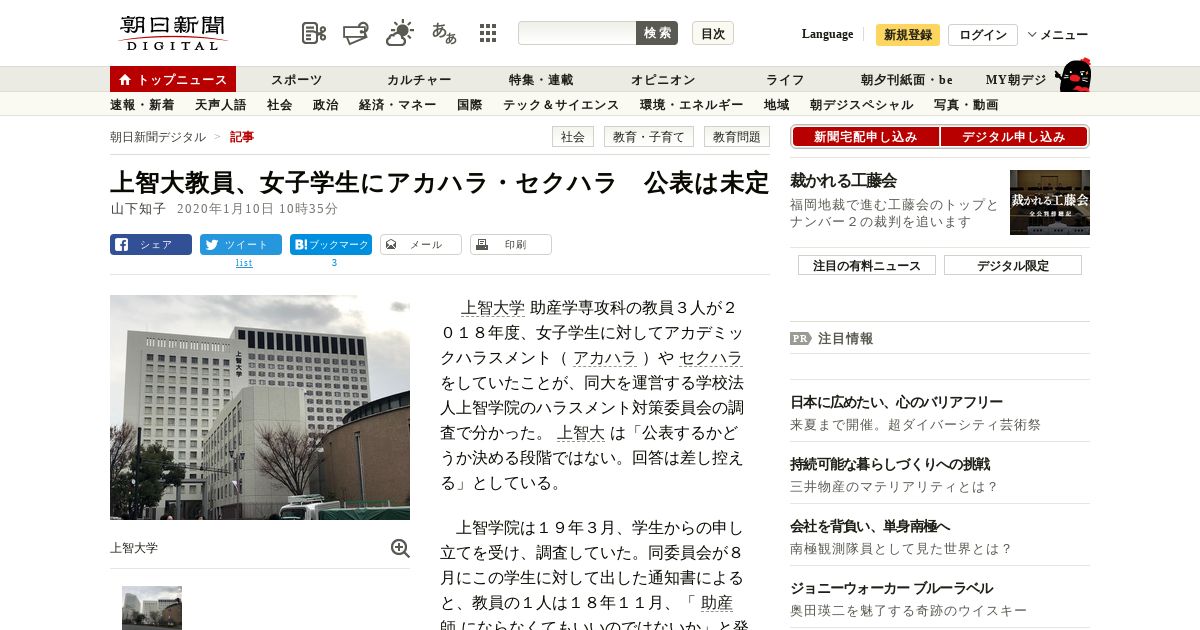1200x630 pixels.
Task: Open ジョニーウォーカー ブルーラベル link
Action: click(891, 588)
